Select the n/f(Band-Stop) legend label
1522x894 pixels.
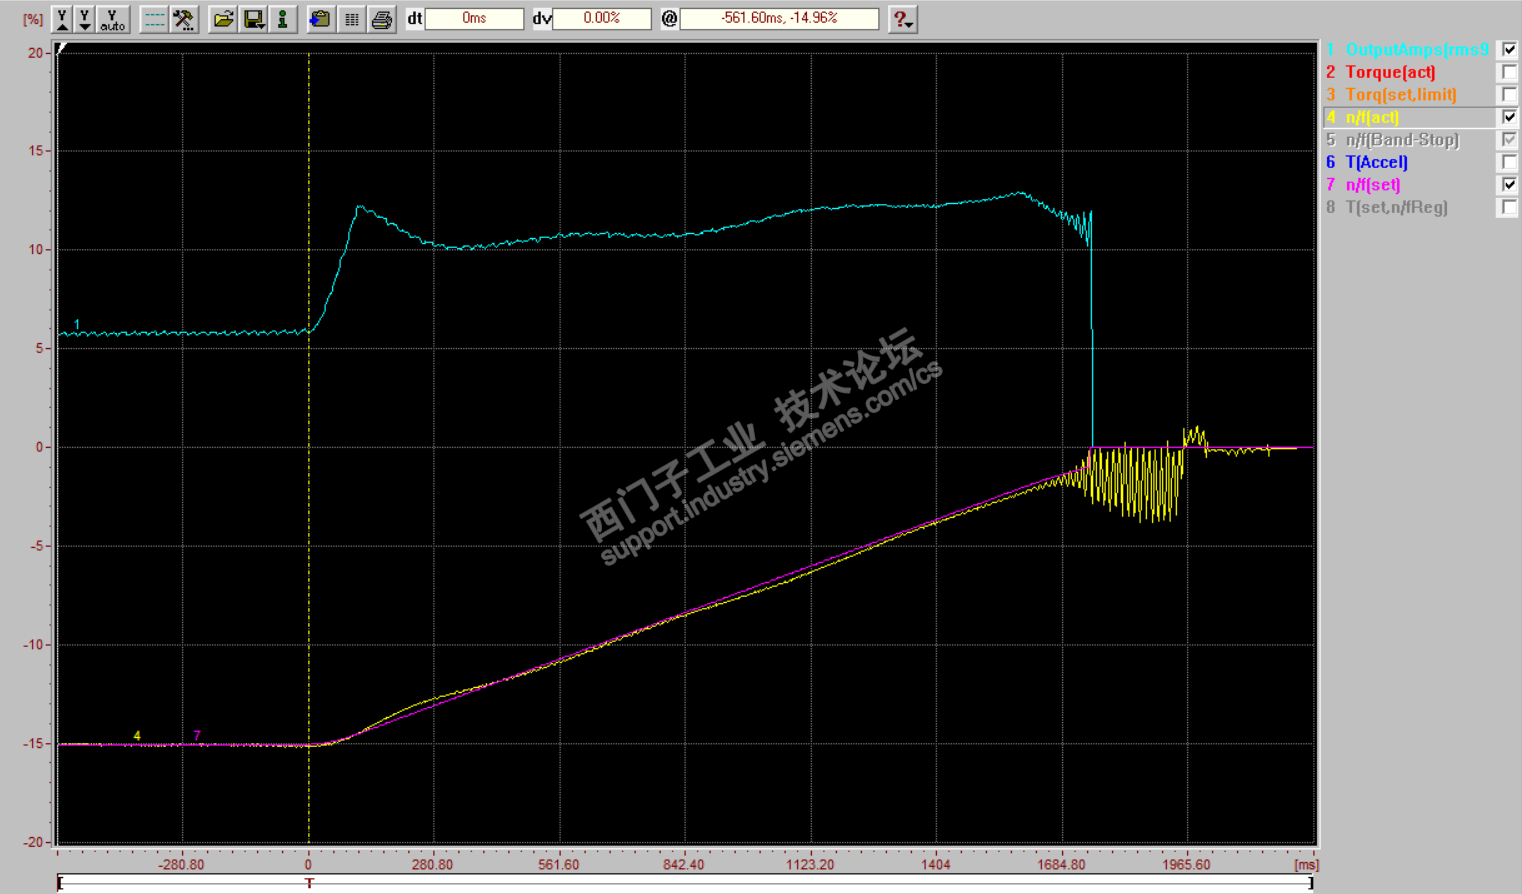pos(1402,140)
